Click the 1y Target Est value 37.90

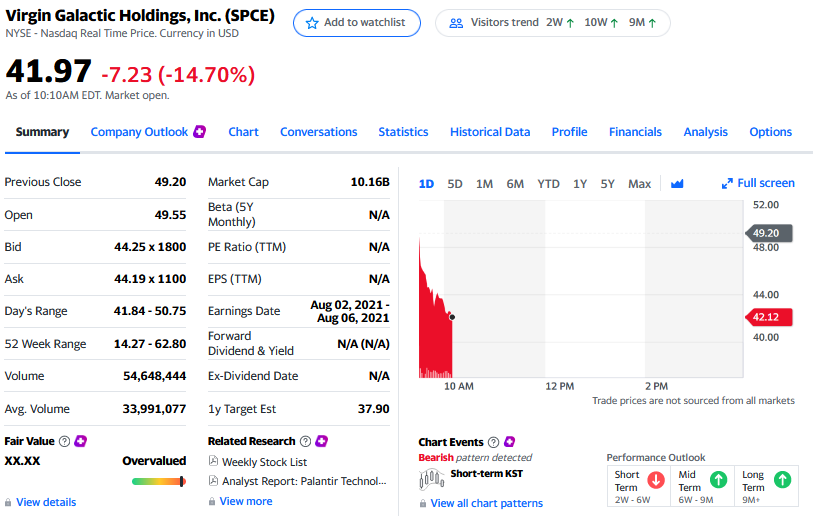pyautogui.click(x=373, y=409)
